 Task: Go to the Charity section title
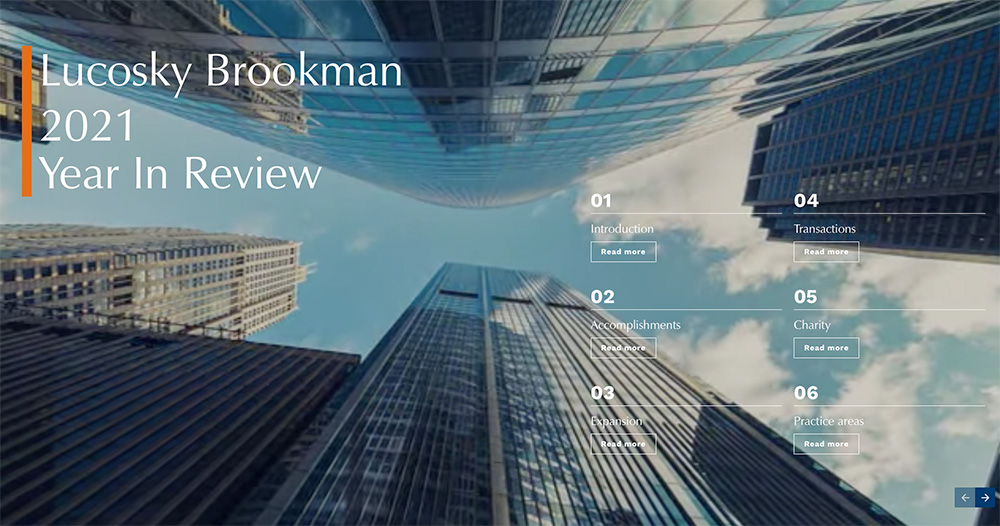[x=812, y=325]
